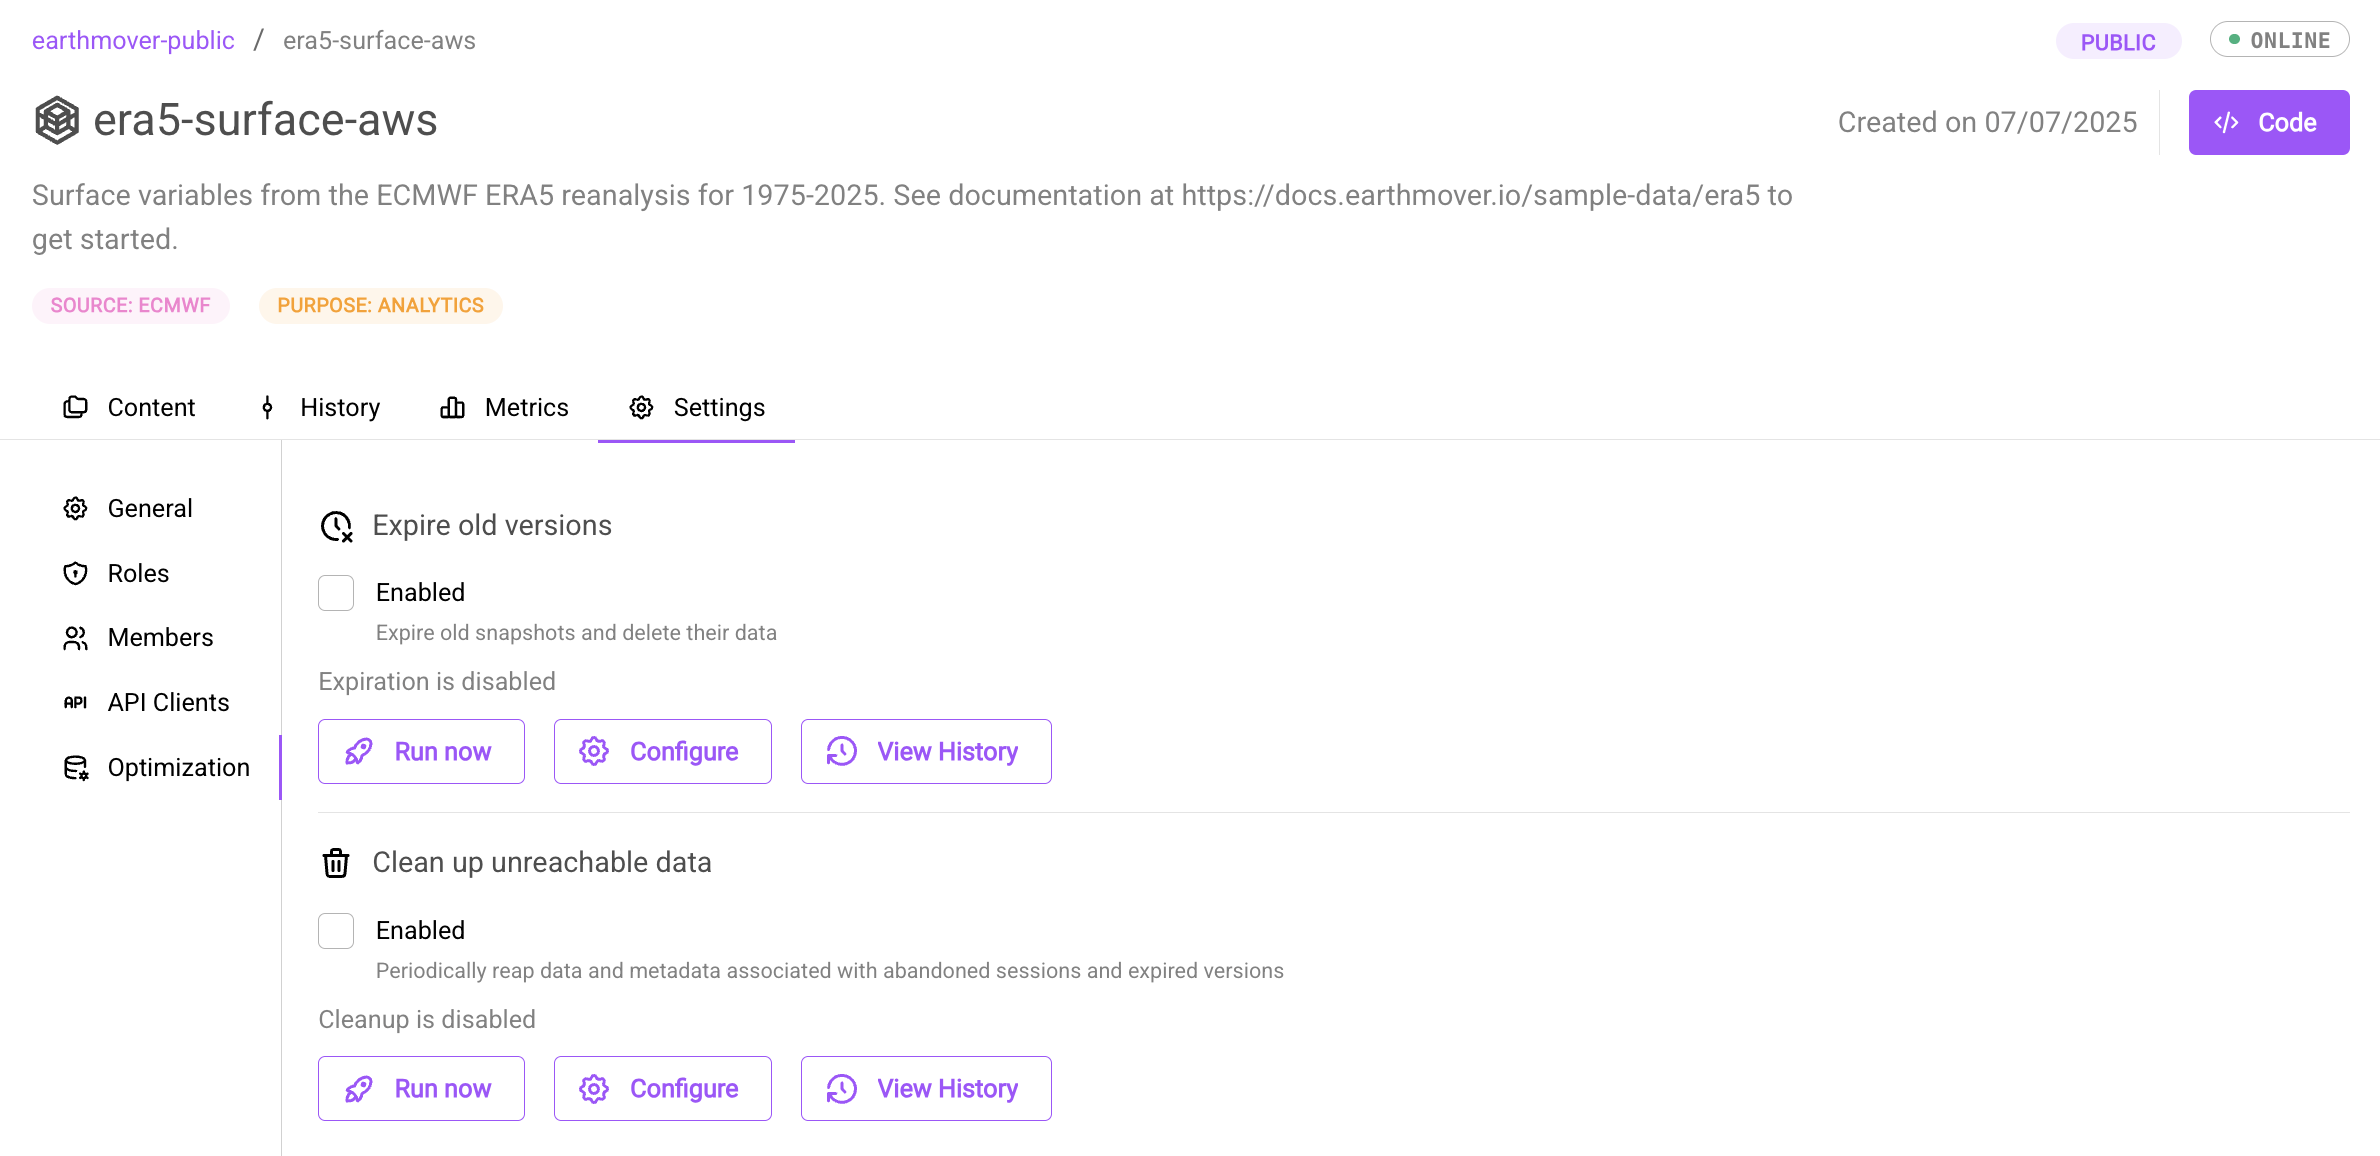
Task: Click the era5-surface-aws repository cube icon
Action: [x=57, y=120]
